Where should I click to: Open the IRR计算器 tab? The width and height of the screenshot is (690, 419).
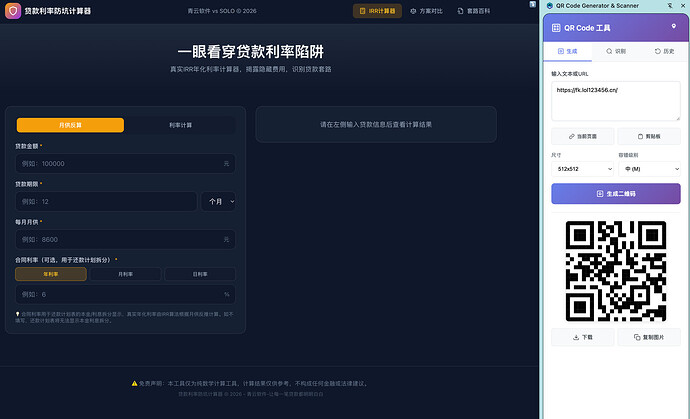pyautogui.click(x=377, y=11)
